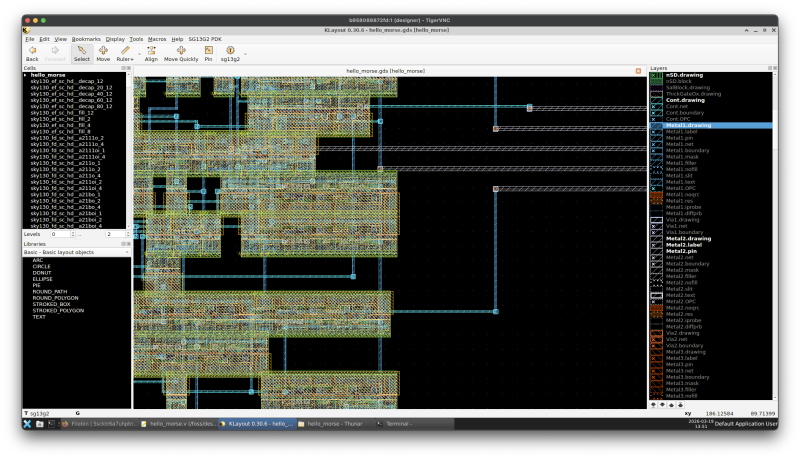Choose the Move Quickly tool

coord(181,53)
